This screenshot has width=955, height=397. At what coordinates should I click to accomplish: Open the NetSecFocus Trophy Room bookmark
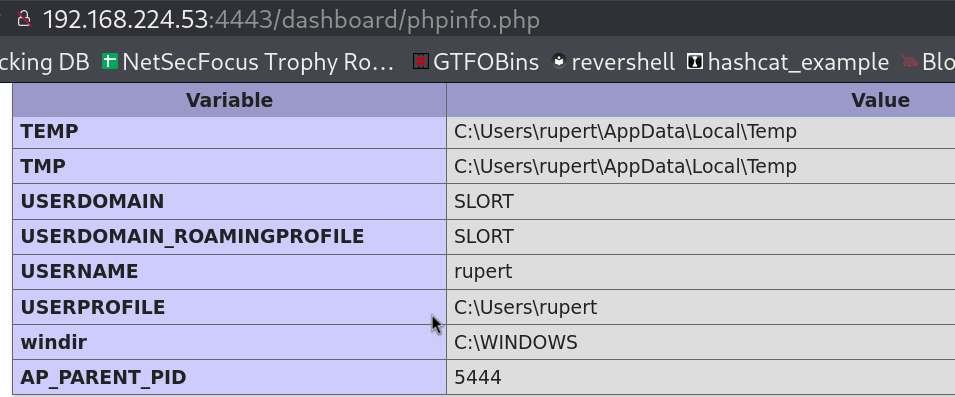pos(248,62)
